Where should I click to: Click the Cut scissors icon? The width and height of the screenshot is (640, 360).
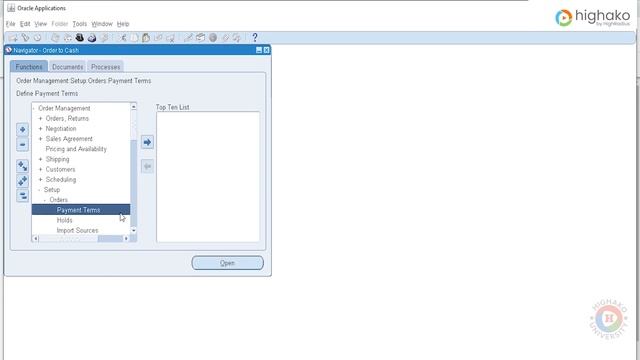point(122,38)
